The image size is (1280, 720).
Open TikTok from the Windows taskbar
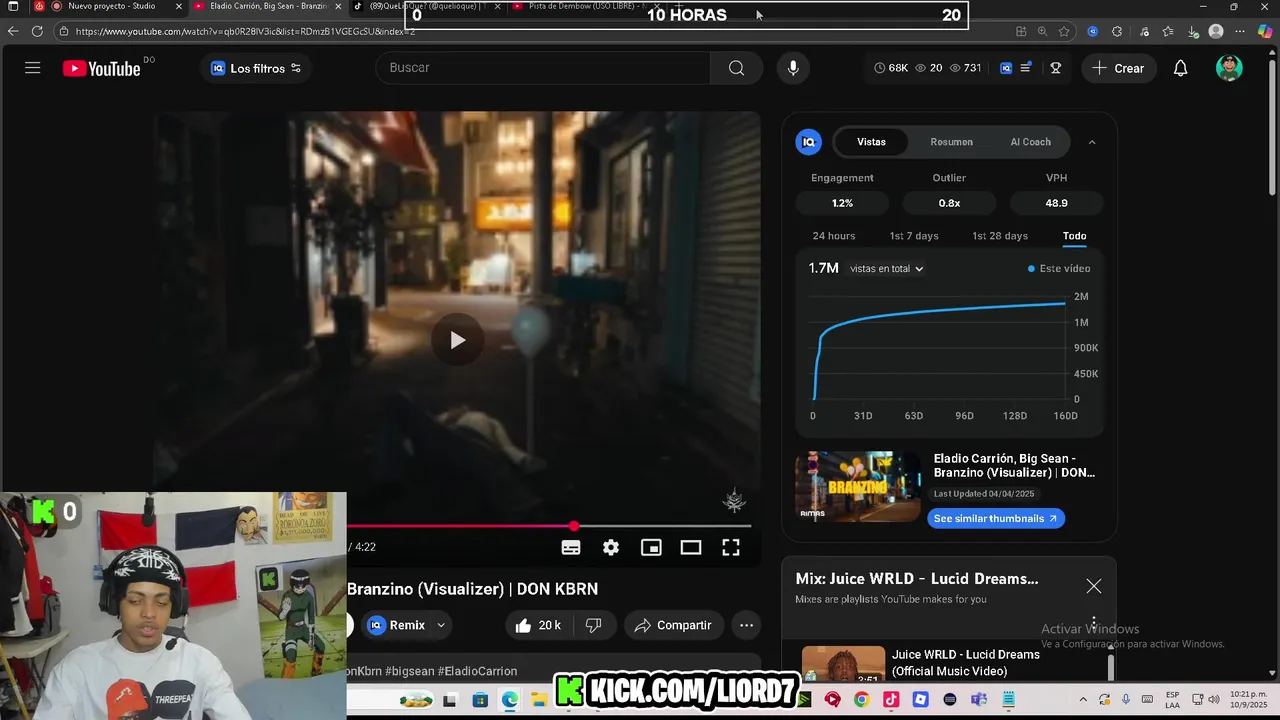(891, 699)
